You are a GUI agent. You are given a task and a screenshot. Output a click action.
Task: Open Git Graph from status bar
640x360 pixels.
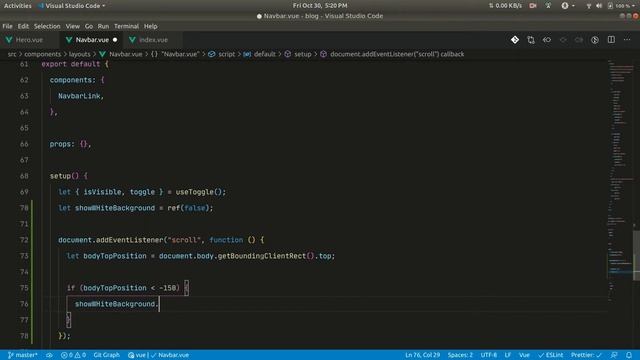107,355
